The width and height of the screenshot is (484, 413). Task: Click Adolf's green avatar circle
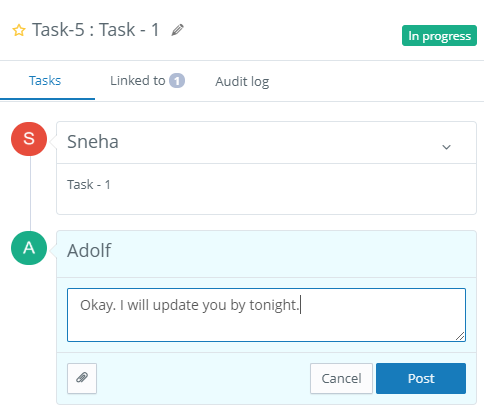29,248
